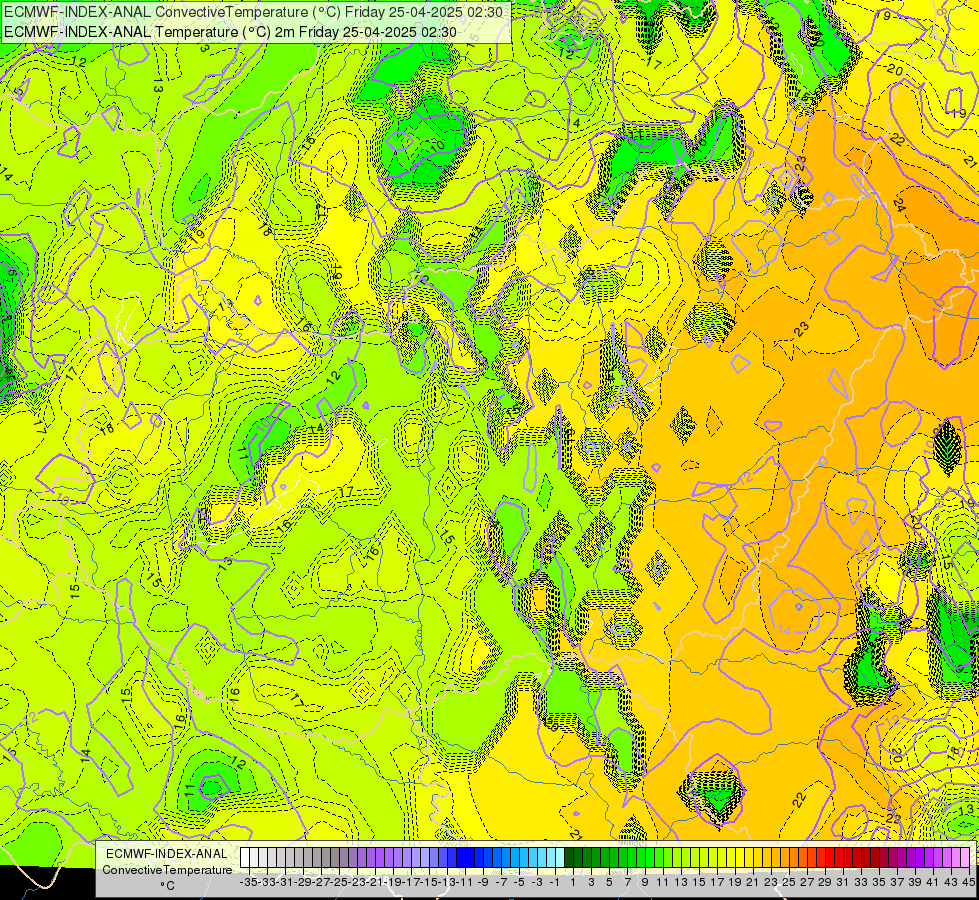The height and width of the screenshot is (900, 979).
Task: Click the legend scale value -31
Action: 285,882
